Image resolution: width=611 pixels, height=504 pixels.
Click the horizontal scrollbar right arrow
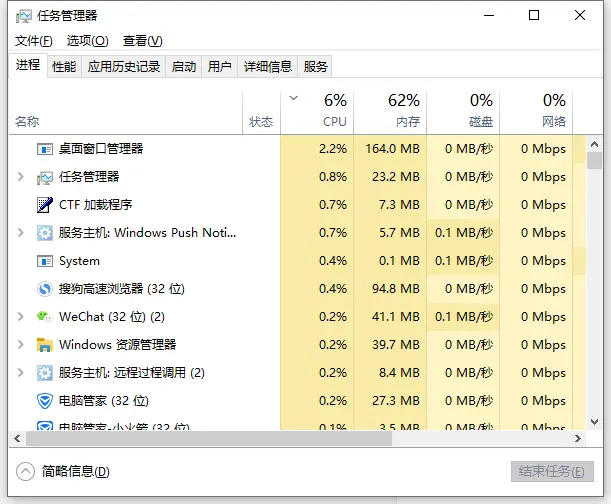point(578,439)
